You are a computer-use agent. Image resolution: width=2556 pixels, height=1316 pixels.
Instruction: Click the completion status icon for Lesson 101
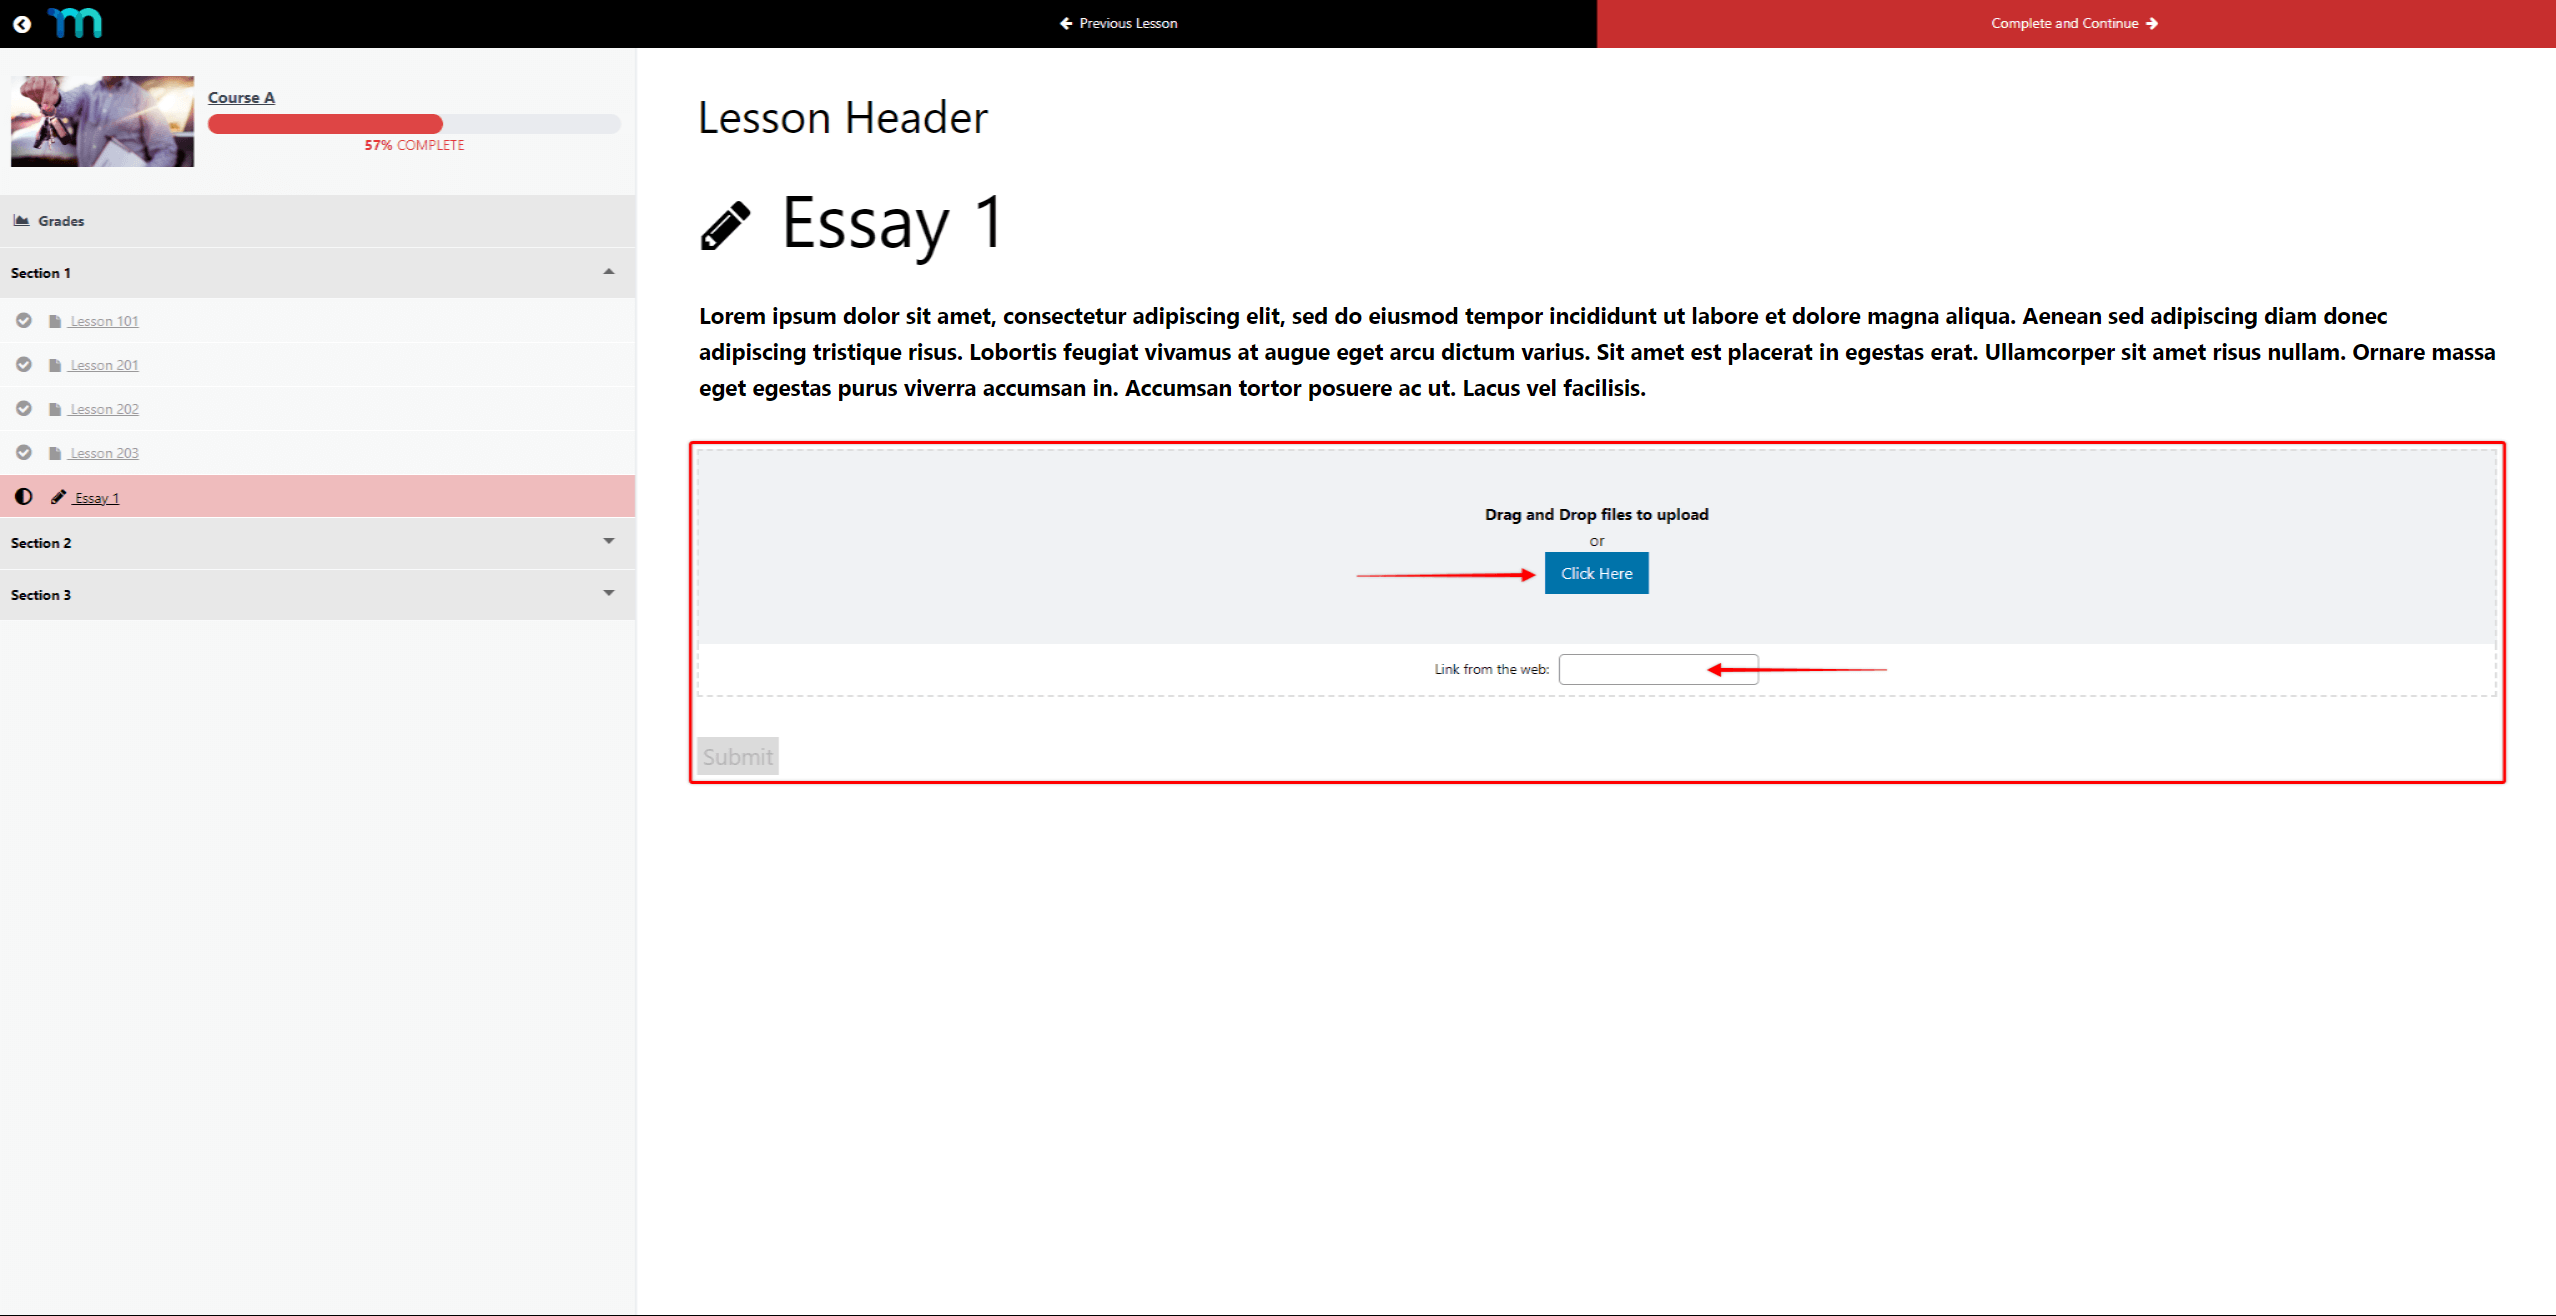click(x=23, y=319)
